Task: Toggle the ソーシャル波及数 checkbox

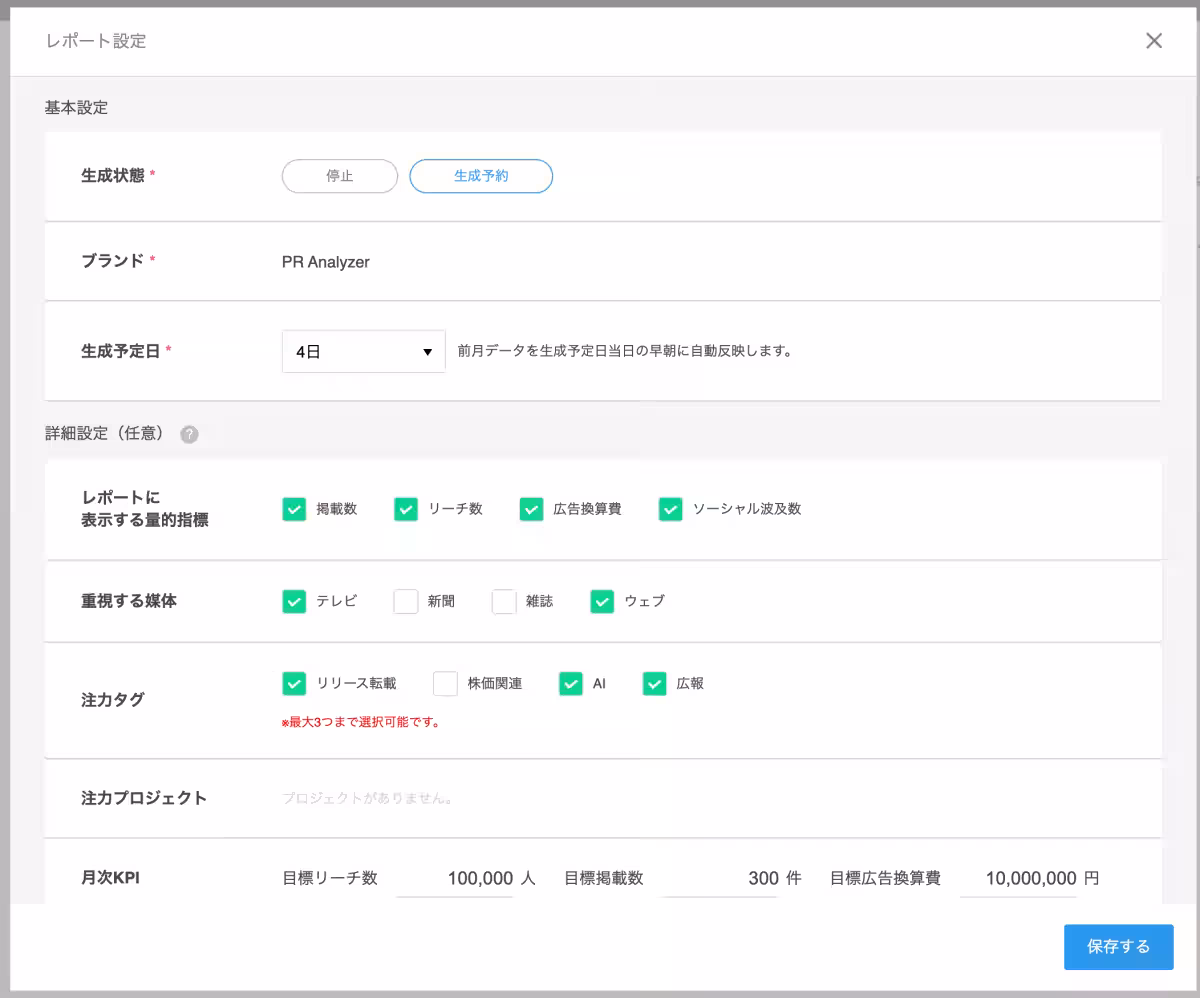Action: 670,509
